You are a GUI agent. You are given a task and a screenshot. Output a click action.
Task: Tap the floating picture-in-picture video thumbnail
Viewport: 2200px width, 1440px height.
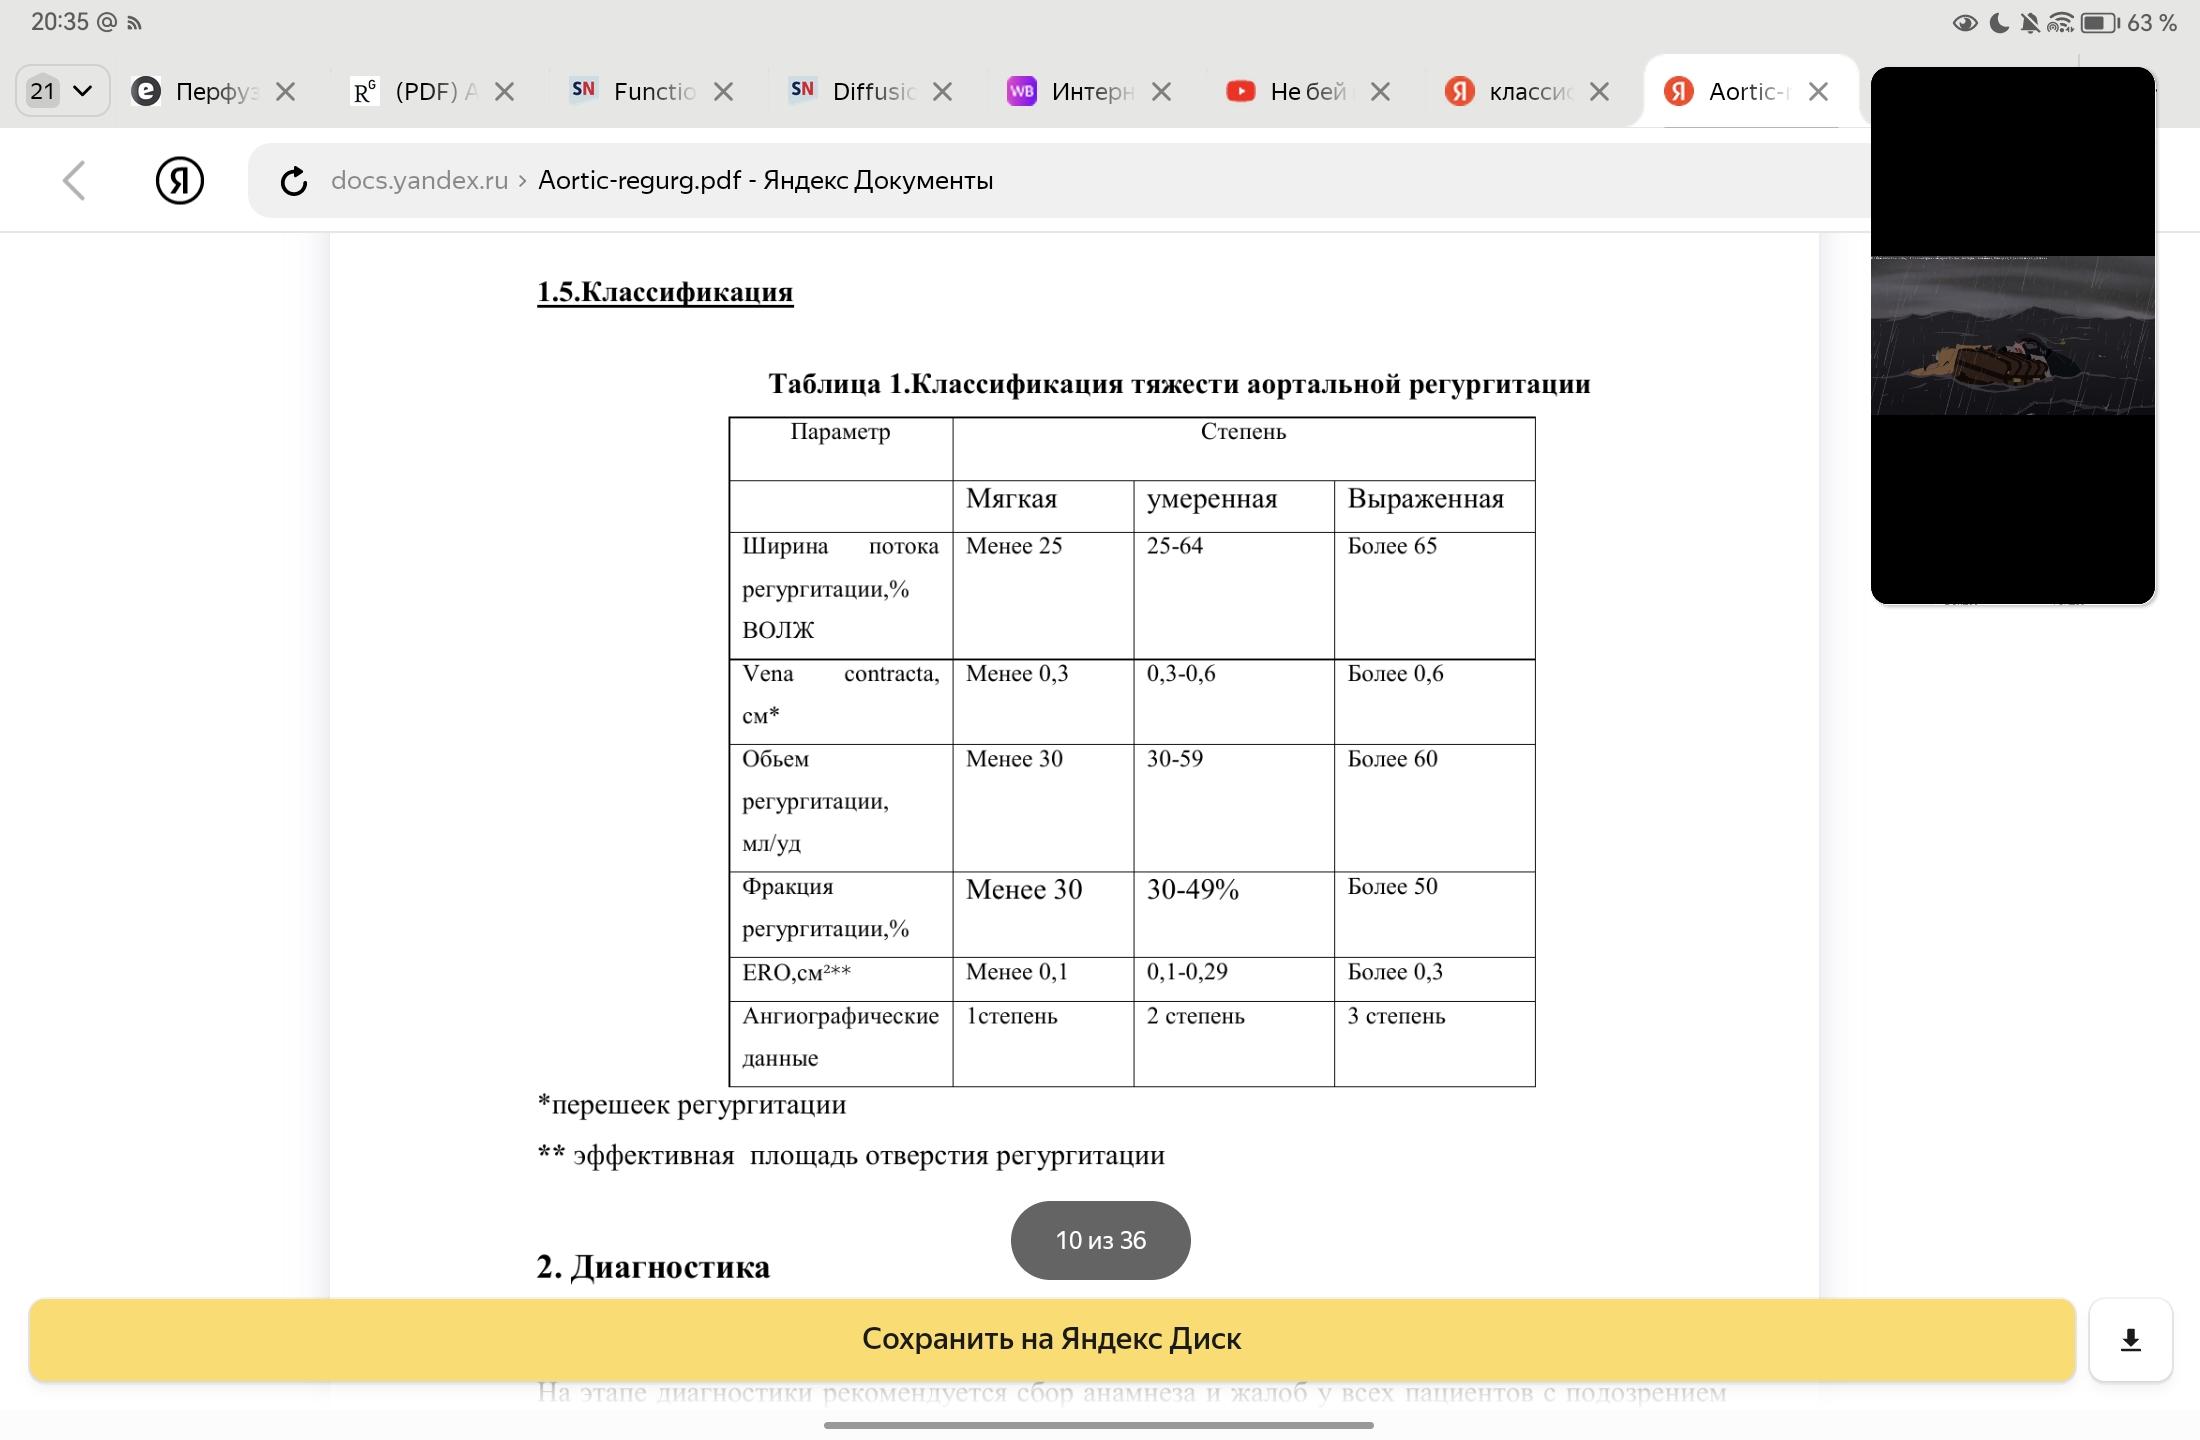pos(2013,335)
